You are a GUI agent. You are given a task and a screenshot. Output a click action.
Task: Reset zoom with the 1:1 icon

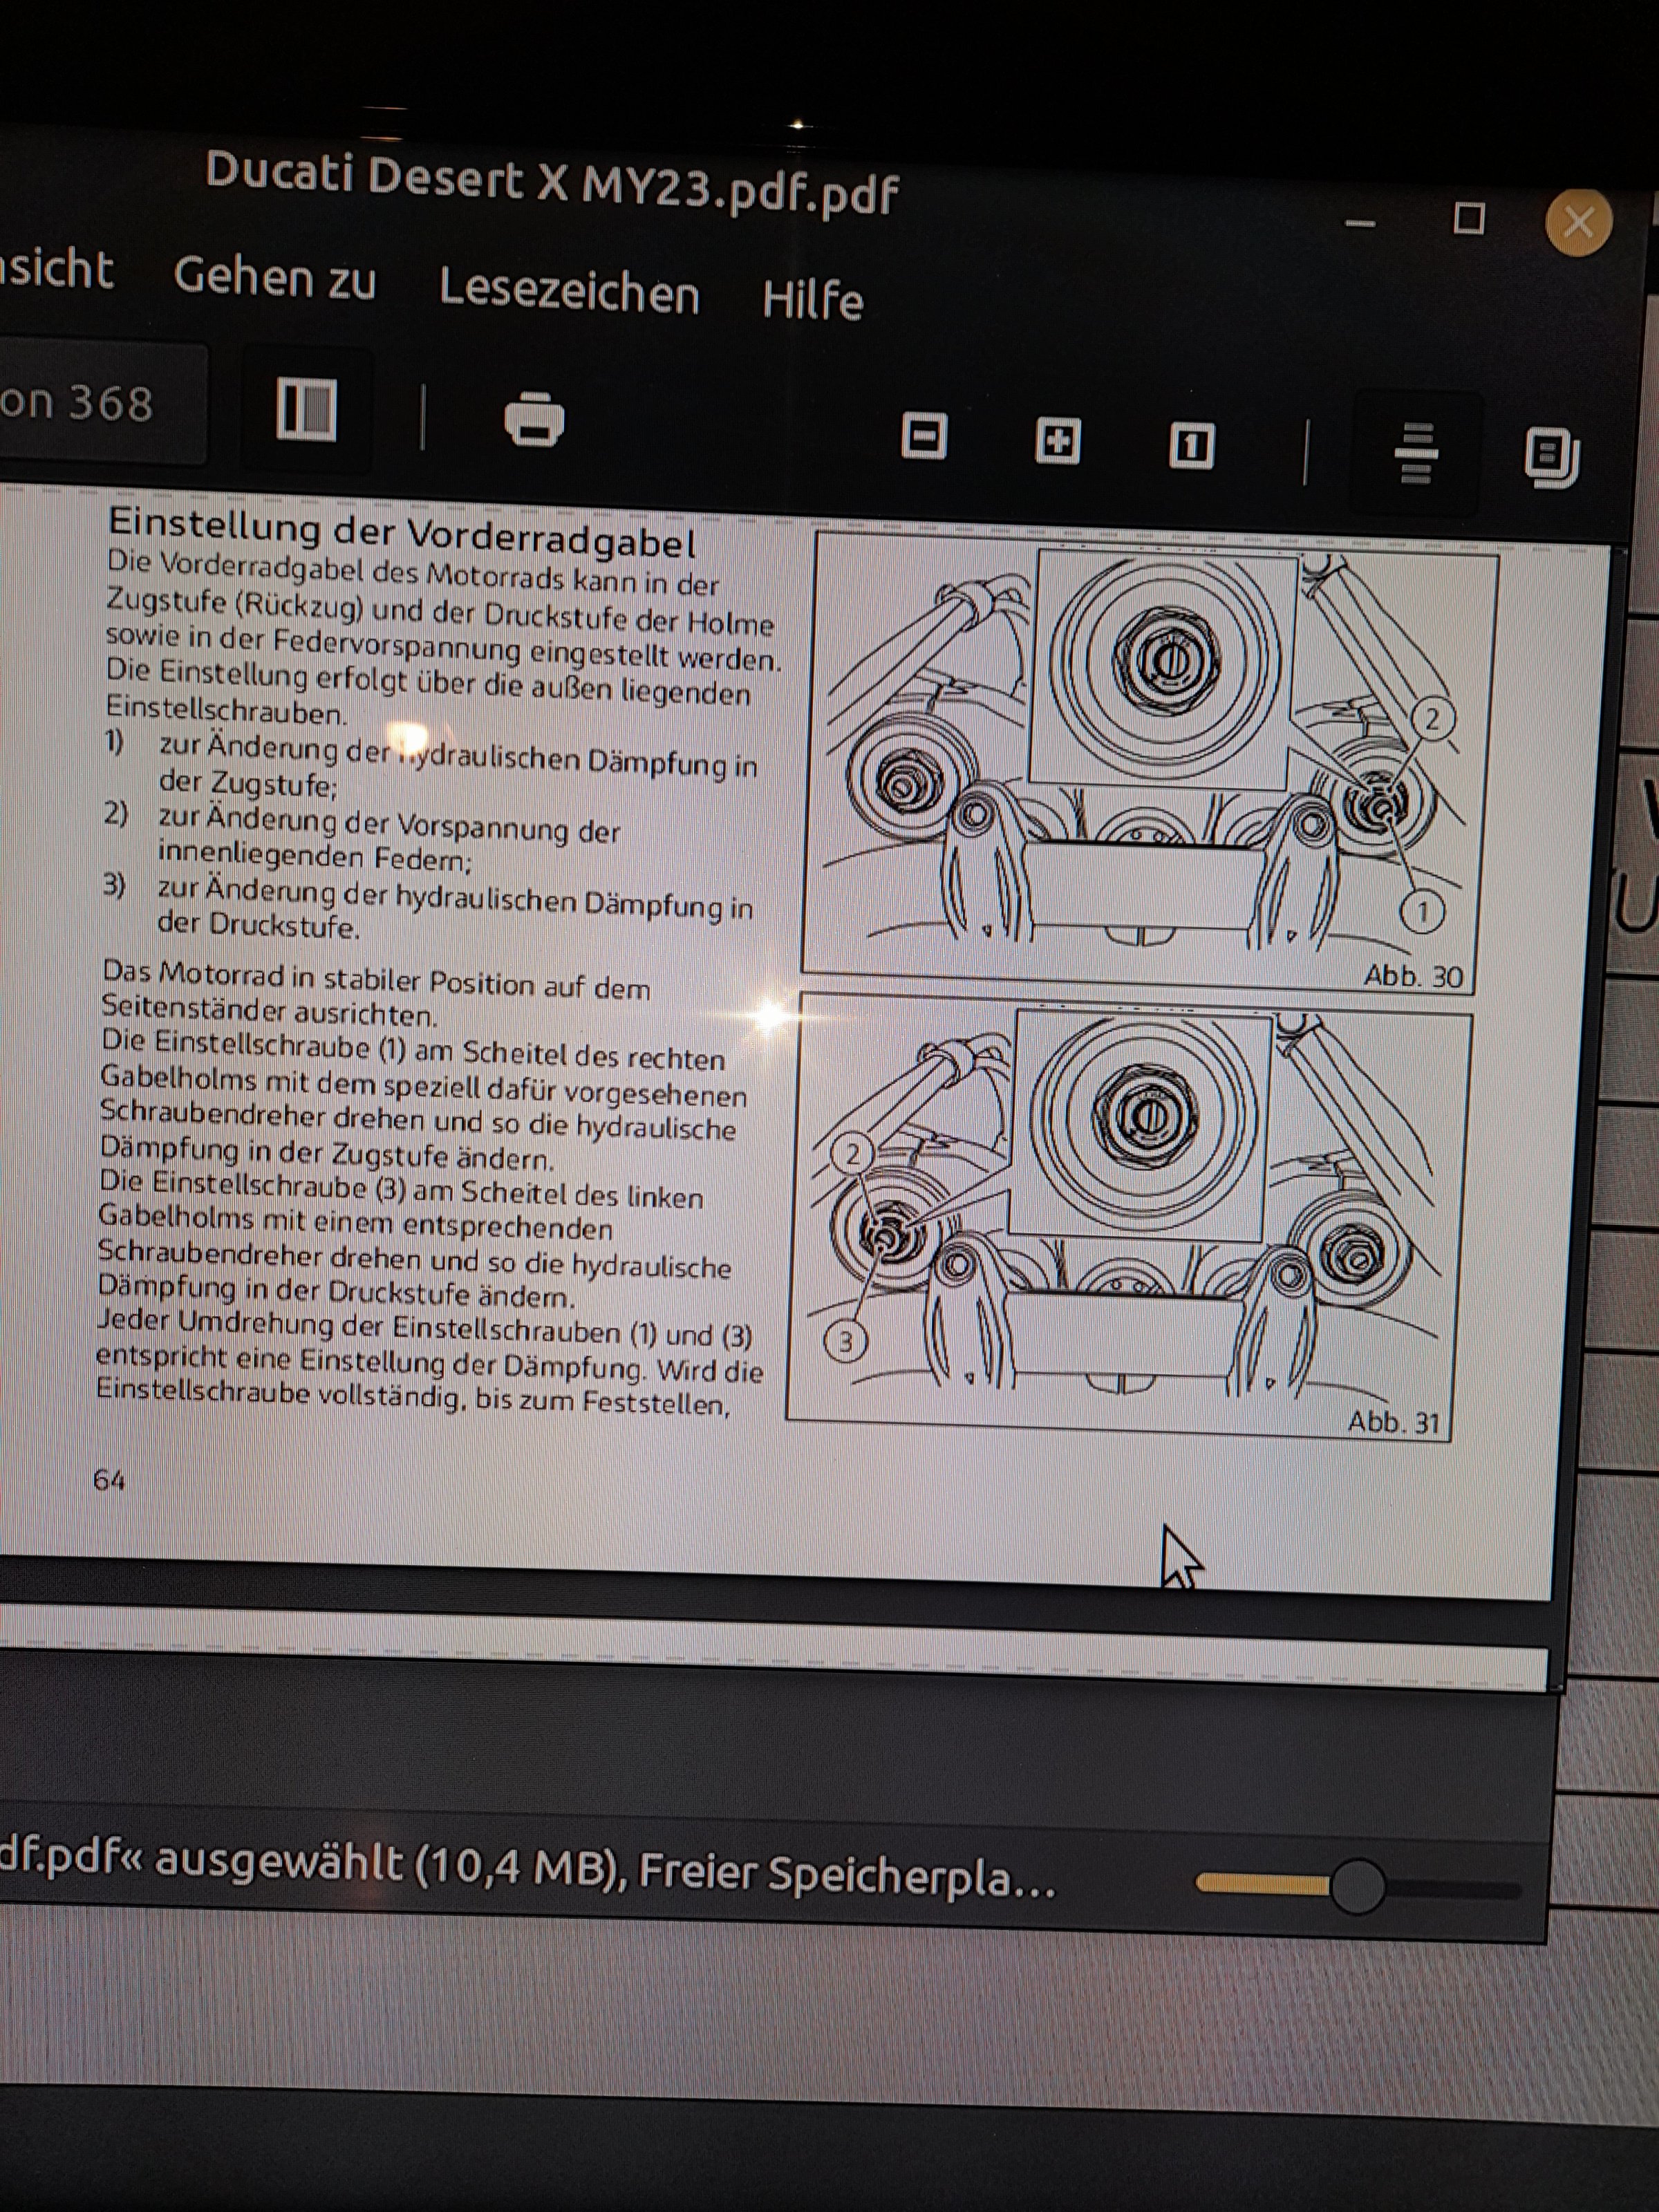(1191, 446)
